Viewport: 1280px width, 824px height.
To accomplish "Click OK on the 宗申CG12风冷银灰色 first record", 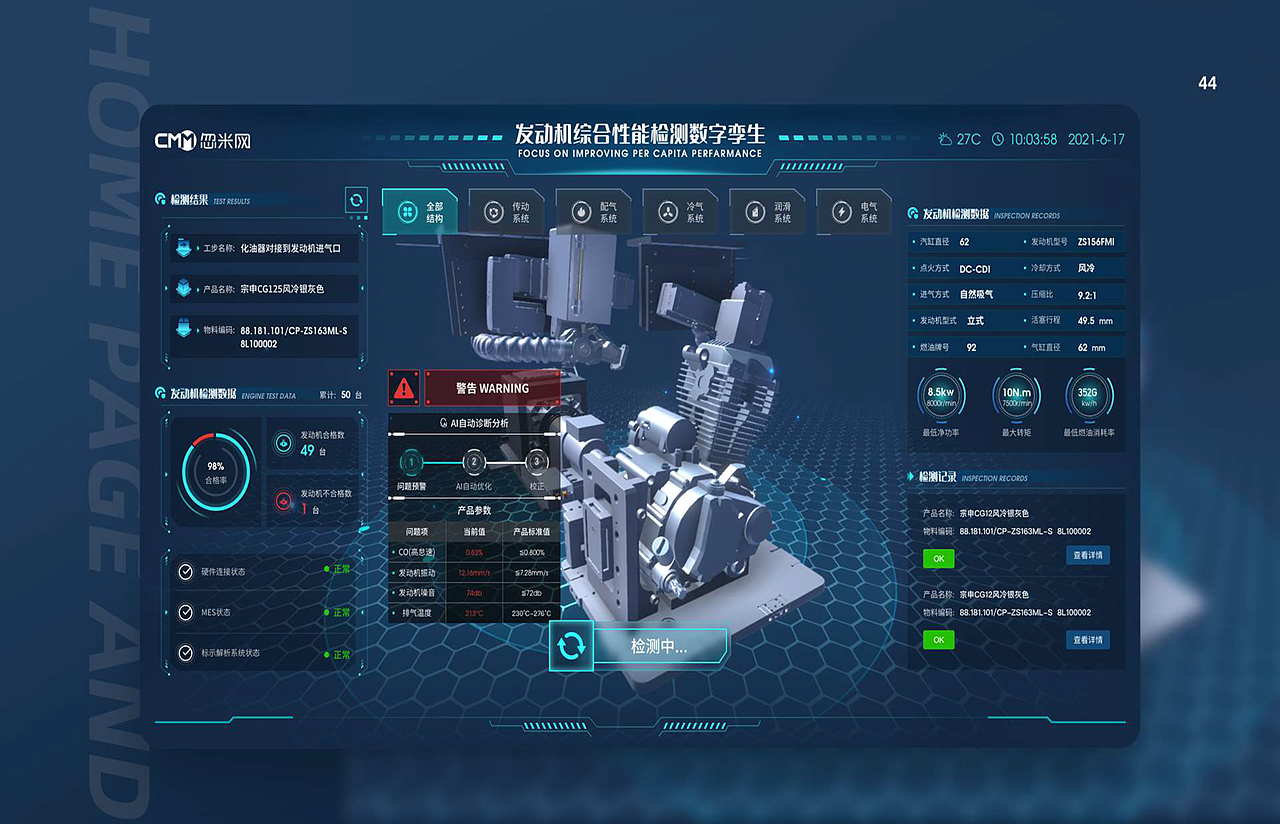I will point(938,558).
